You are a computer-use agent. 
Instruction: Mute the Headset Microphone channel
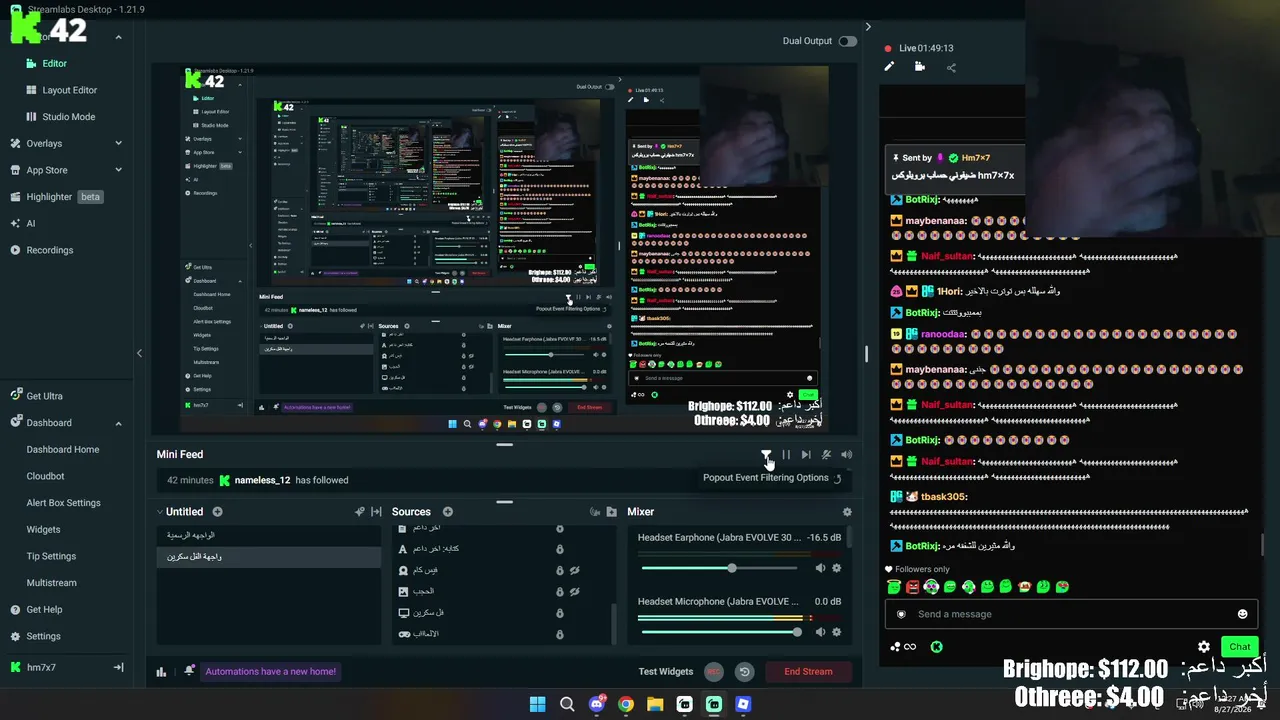pyautogui.click(x=820, y=632)
